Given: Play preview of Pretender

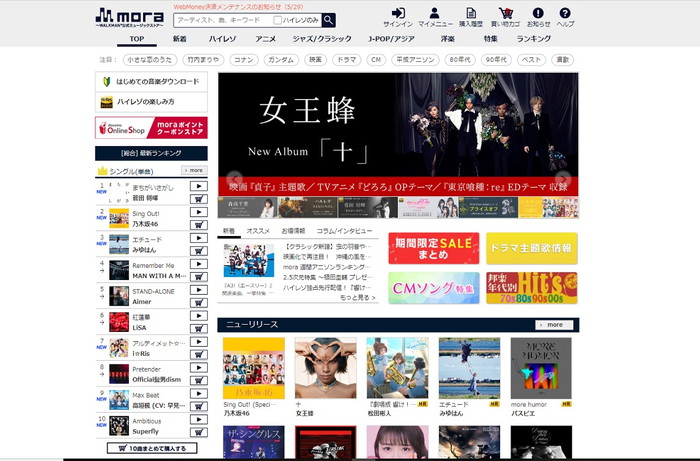Looking at the screenshot, I should (x=199, y=368).
